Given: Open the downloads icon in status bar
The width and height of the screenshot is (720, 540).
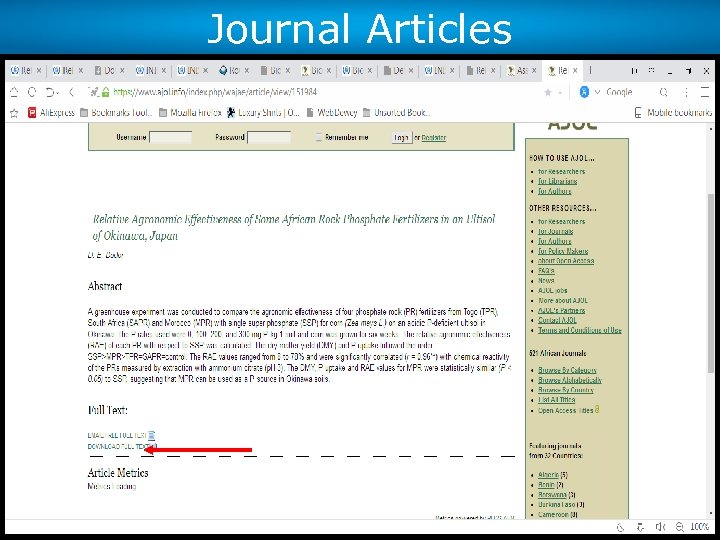Looking at the screenshot, I should tap(640, 527).
